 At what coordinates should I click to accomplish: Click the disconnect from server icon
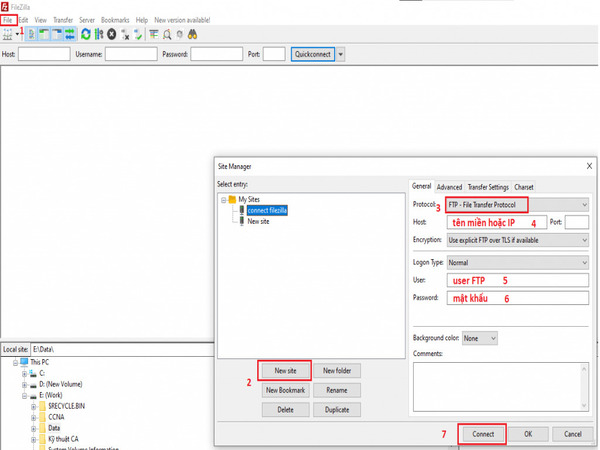pyautogui.click(x=125, y=33)
